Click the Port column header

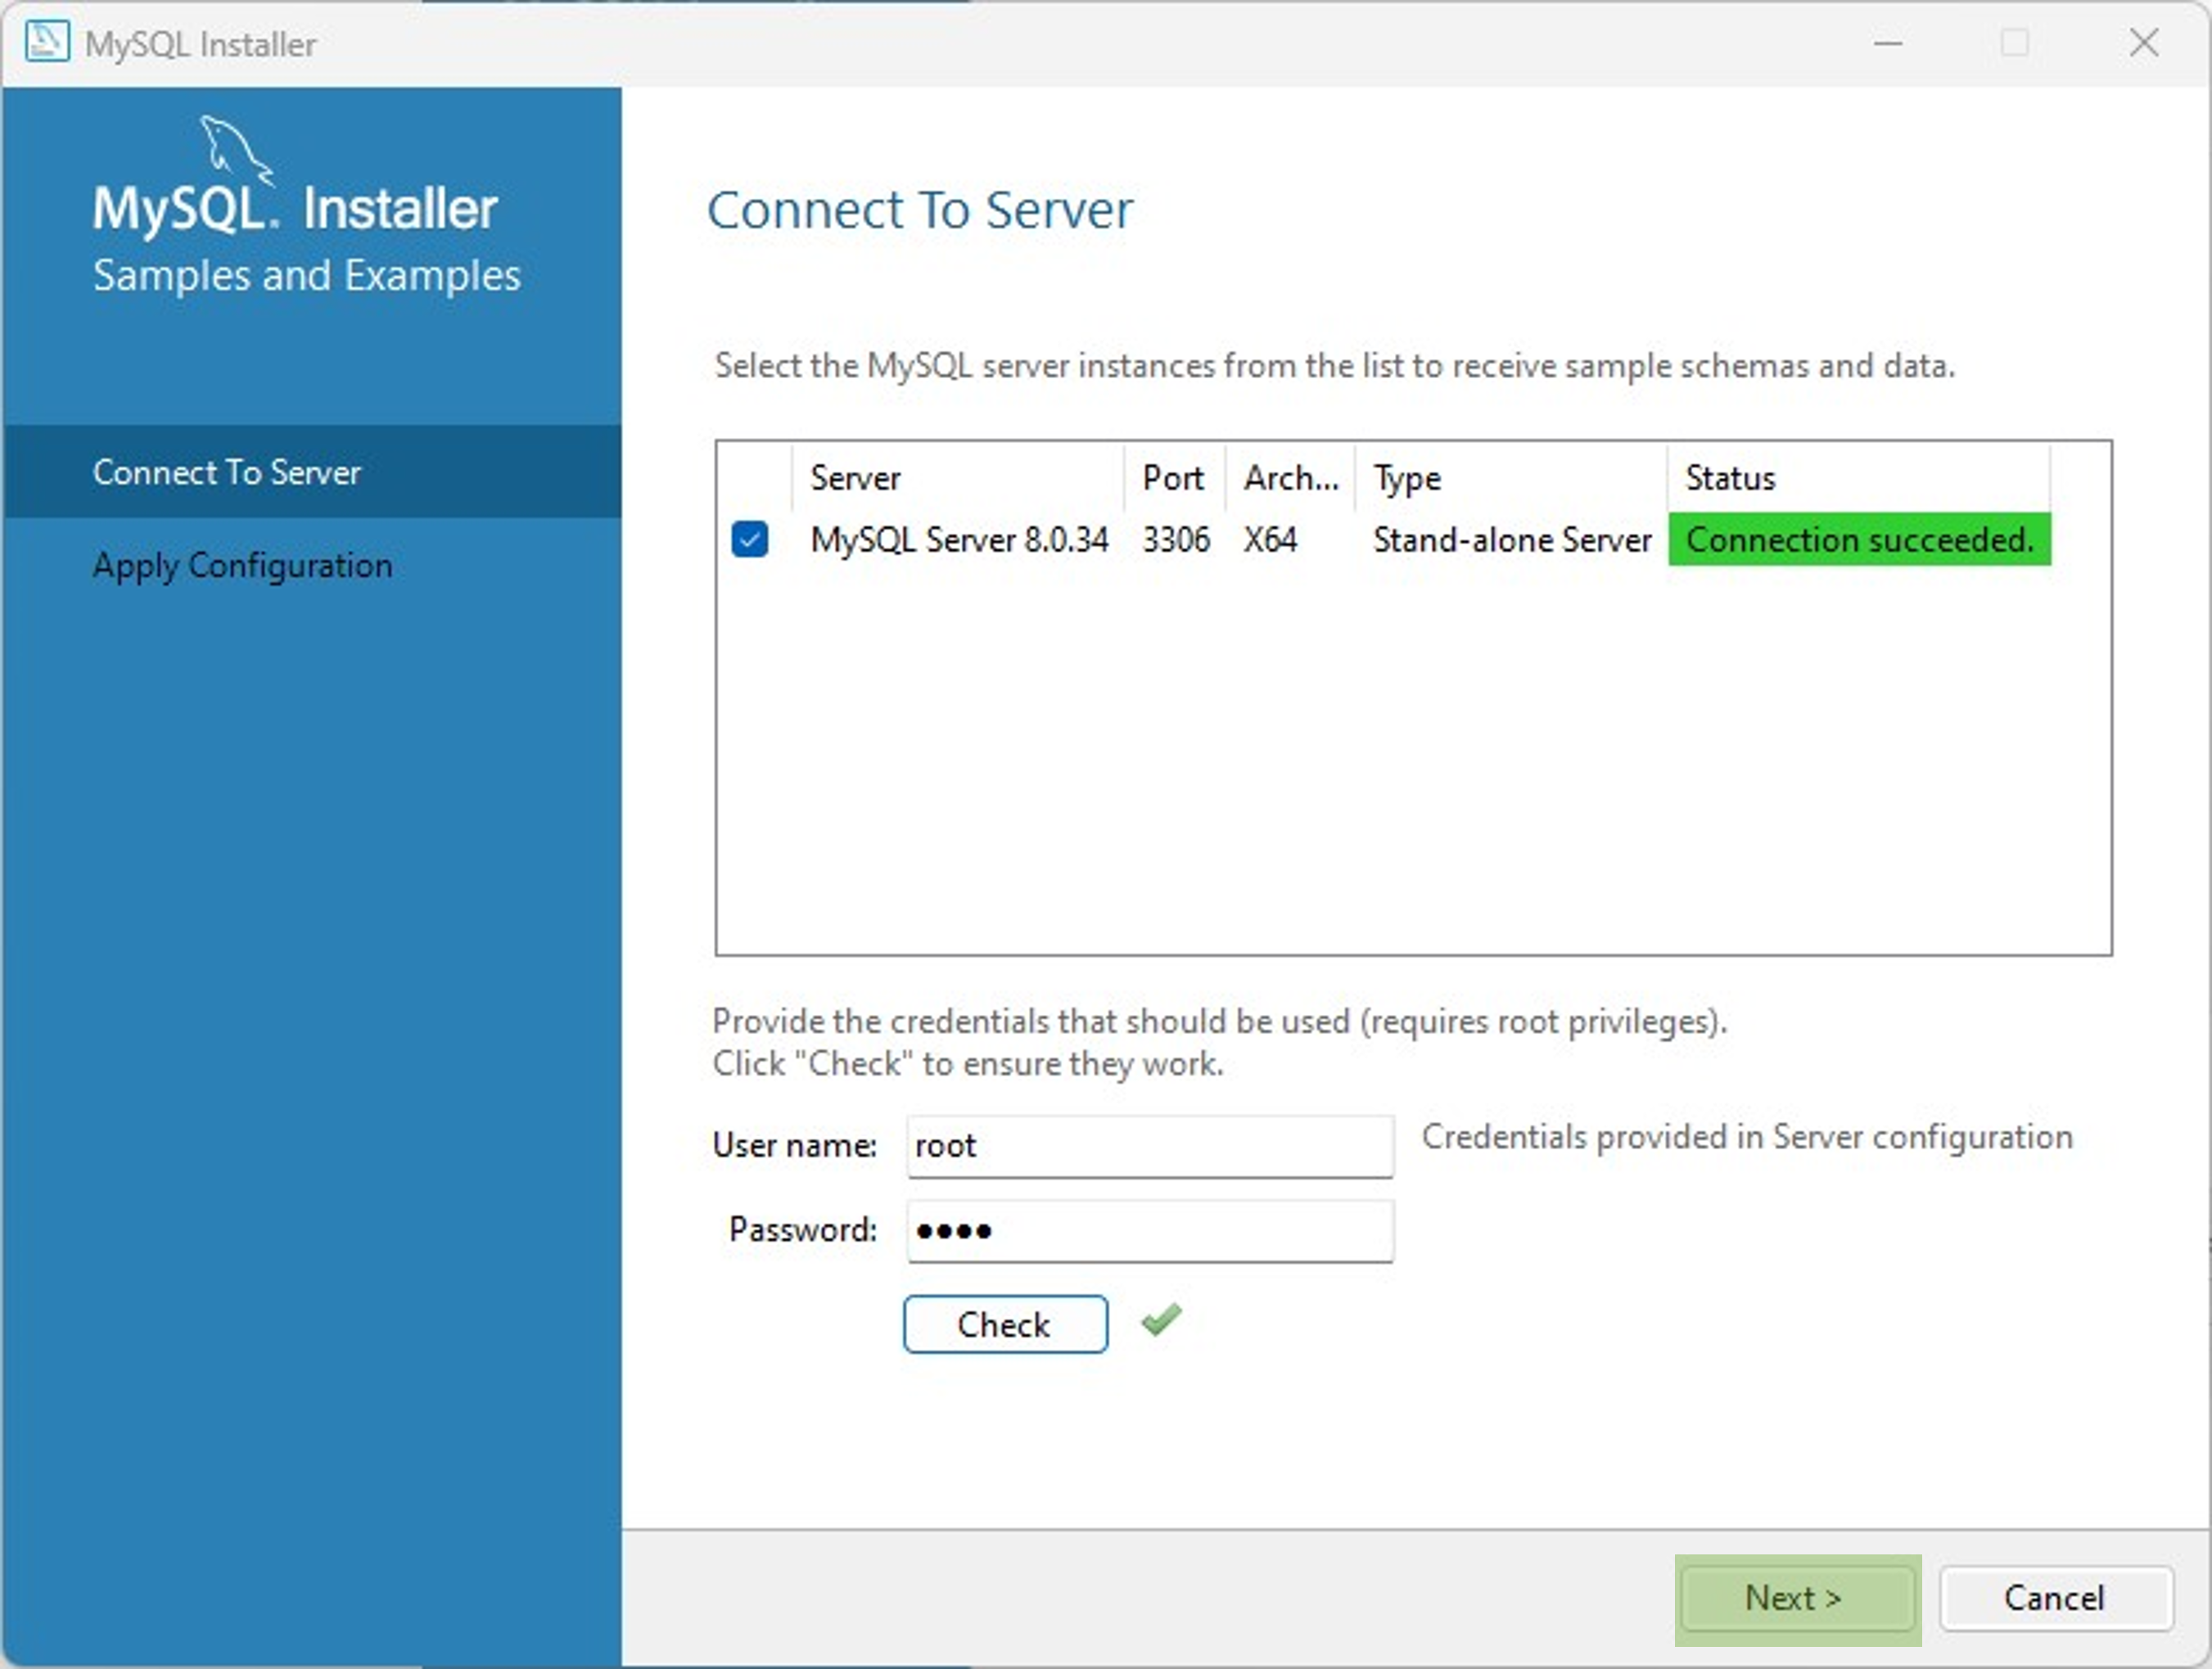(1173, 478)
